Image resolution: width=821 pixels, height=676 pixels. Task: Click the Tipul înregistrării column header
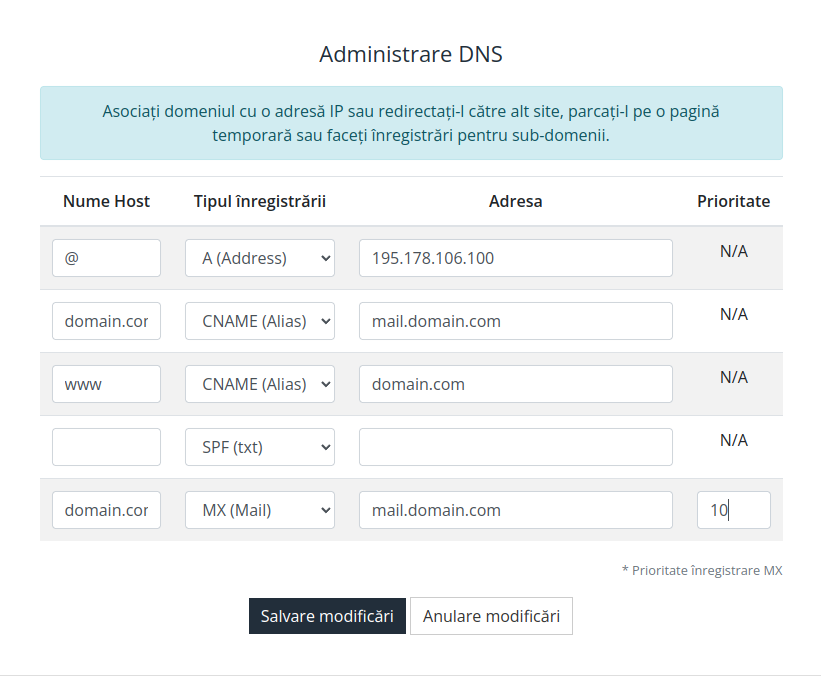(260, 201)
